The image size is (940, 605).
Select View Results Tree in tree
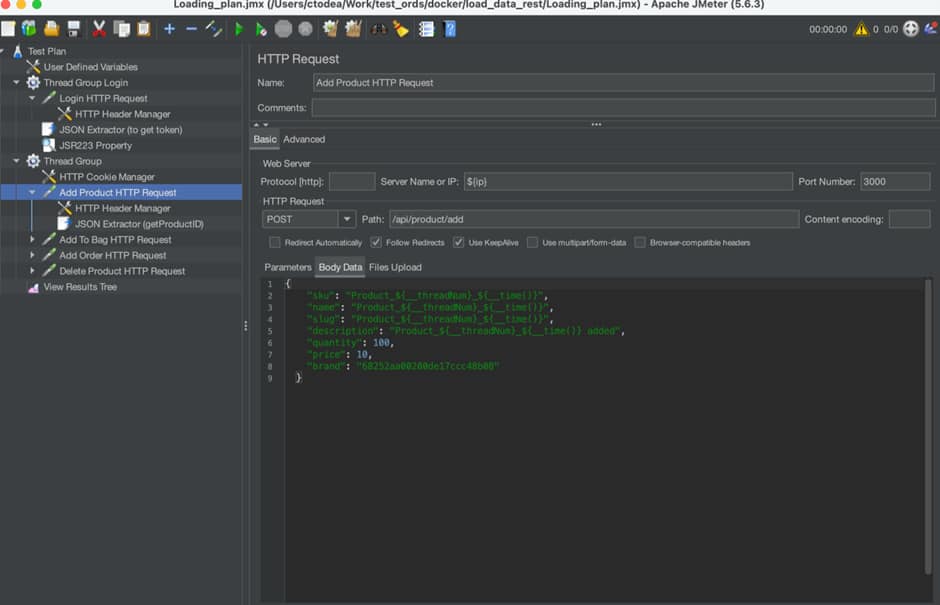[x=79, y=287]
